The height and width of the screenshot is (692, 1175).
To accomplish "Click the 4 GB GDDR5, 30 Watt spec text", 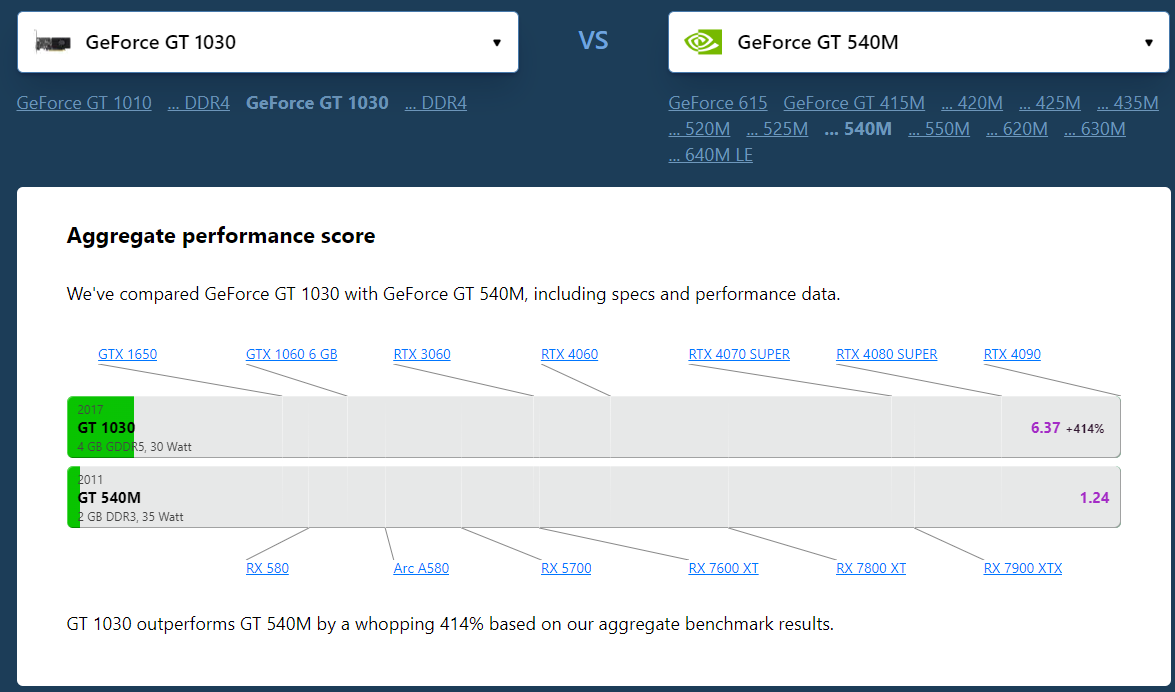I will coord(135,447).
